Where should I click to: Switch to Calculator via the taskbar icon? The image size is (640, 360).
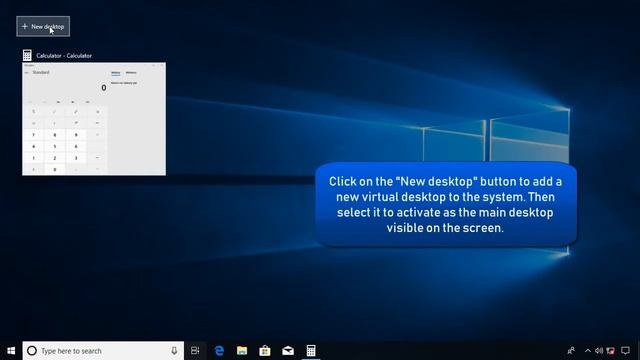click(311, 351)
